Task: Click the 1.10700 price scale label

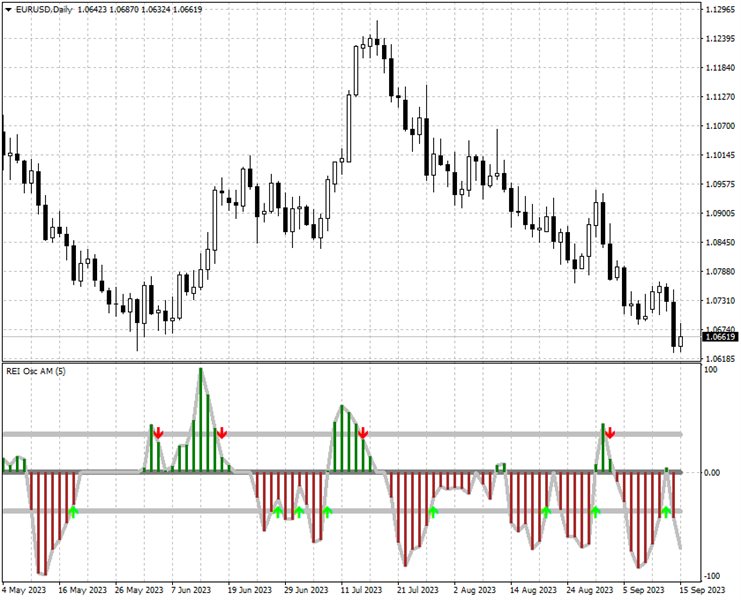Action: tap(720, 126)
